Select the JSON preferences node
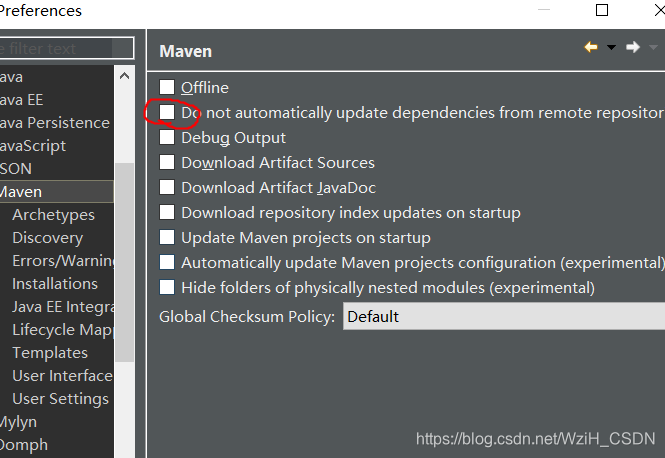This screenshot has height=458, width=665. tap(16, 169)
